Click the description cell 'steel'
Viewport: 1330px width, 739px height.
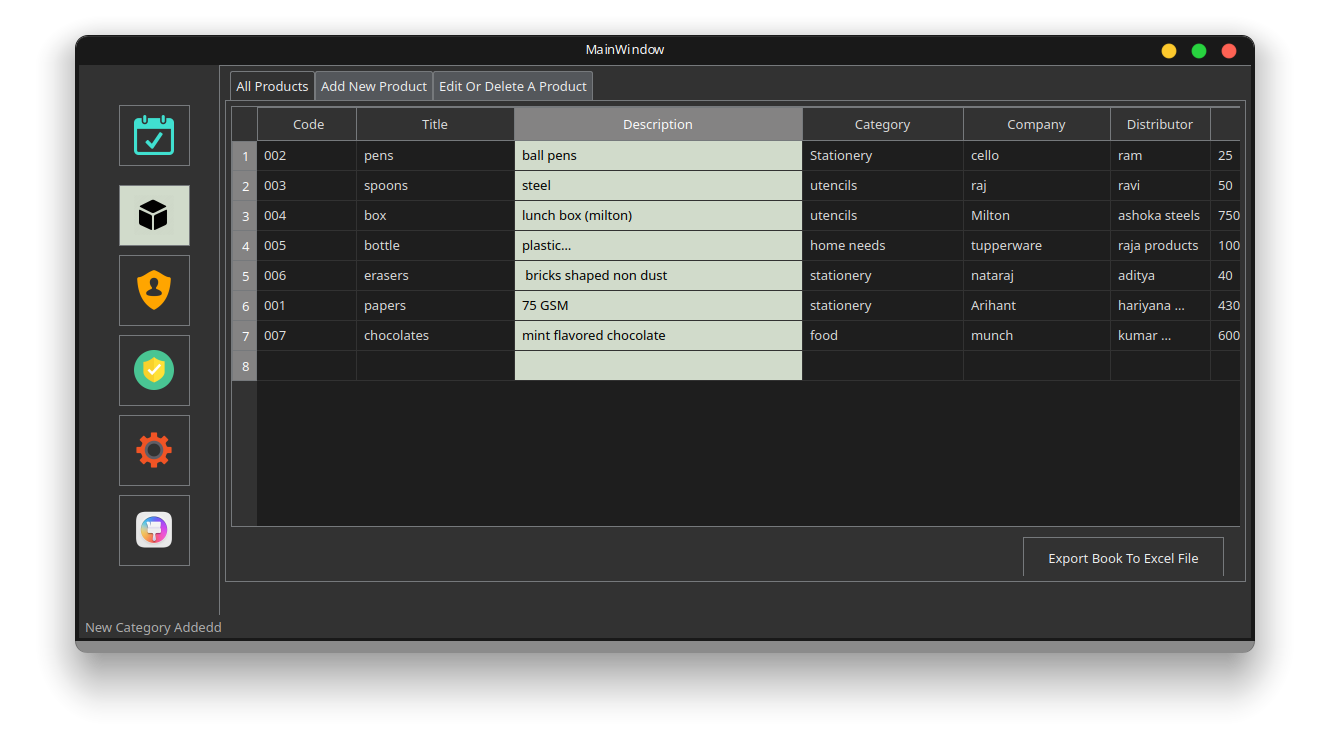659,186
